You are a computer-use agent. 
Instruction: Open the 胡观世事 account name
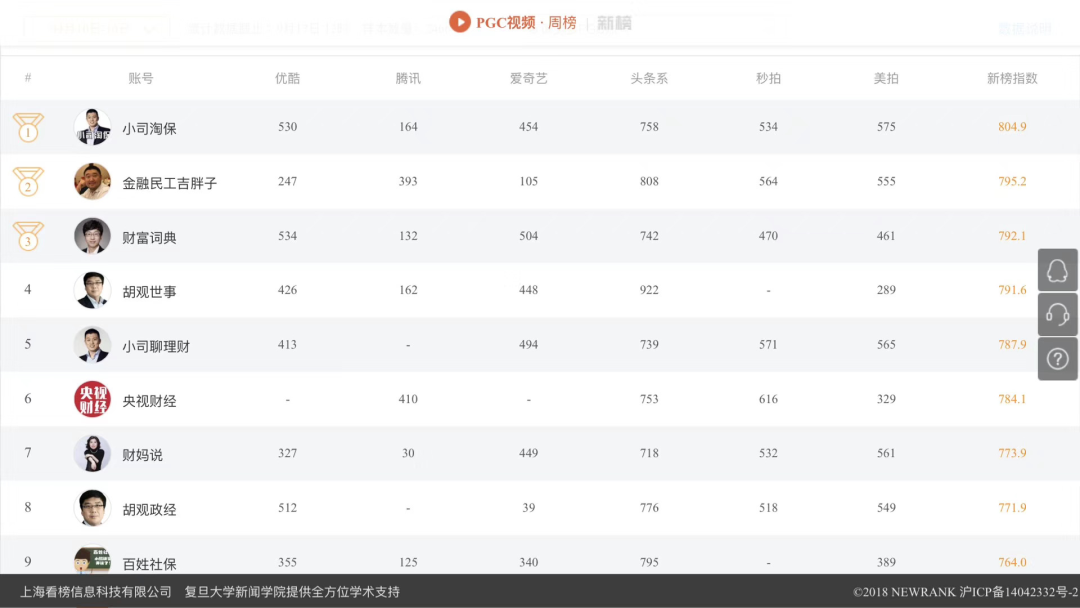pyautogui.click(x=149, y=292)
